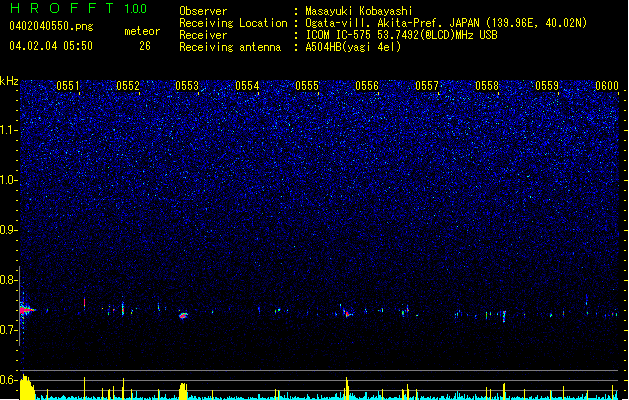Click observer name Masayuki Kobayashi
The image size is (629, 400).
(359, 11)
